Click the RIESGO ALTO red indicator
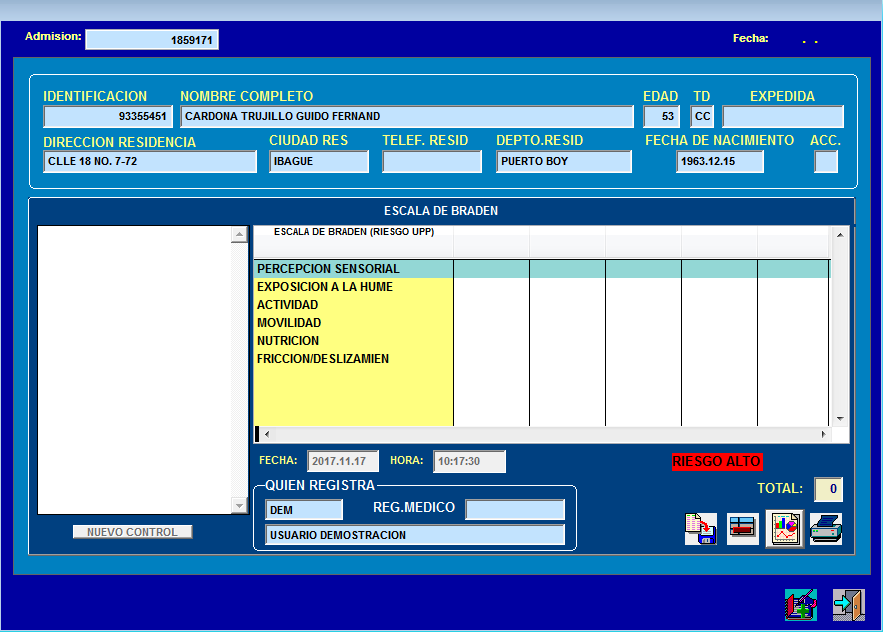This screenshot has width=883, height=632. [717, 461]
